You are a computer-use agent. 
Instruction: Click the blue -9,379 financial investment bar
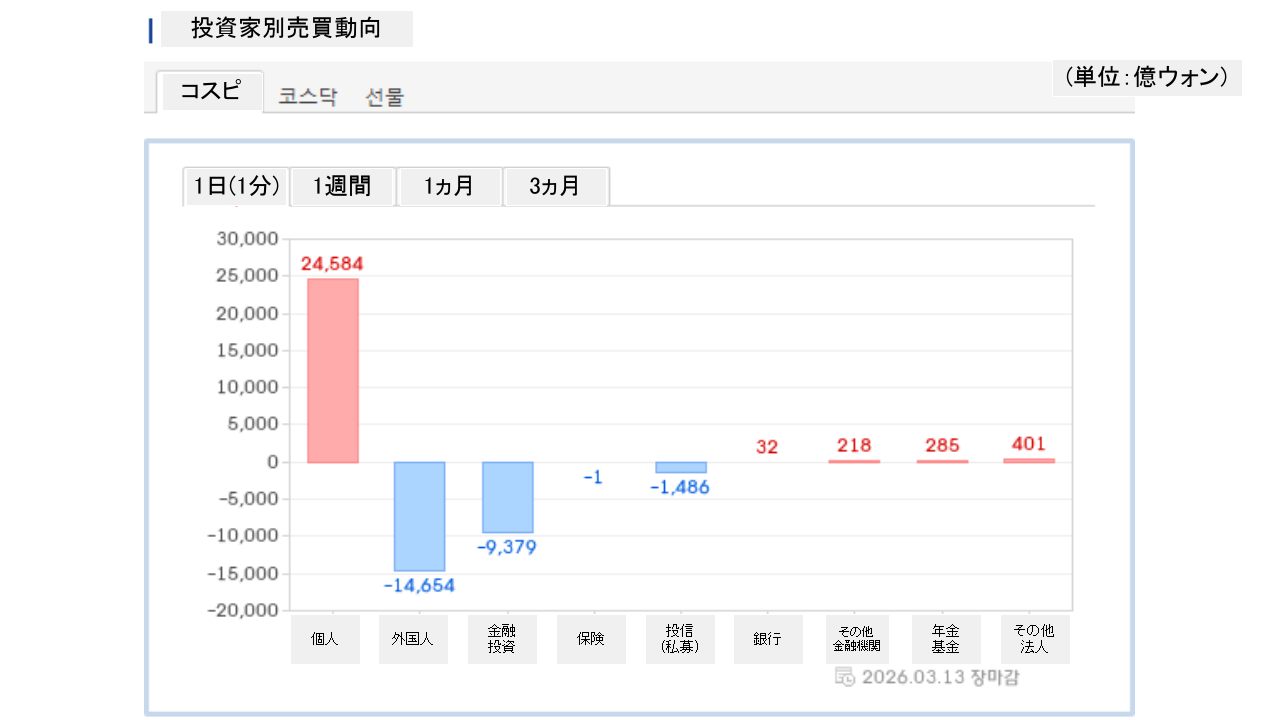(508, 497)
